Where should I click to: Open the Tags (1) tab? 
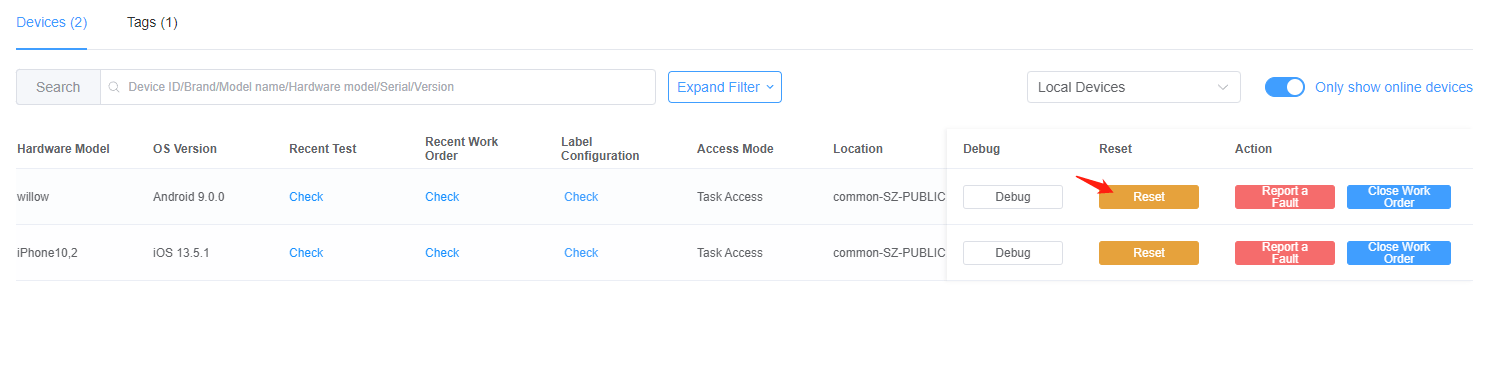point(152,22)
